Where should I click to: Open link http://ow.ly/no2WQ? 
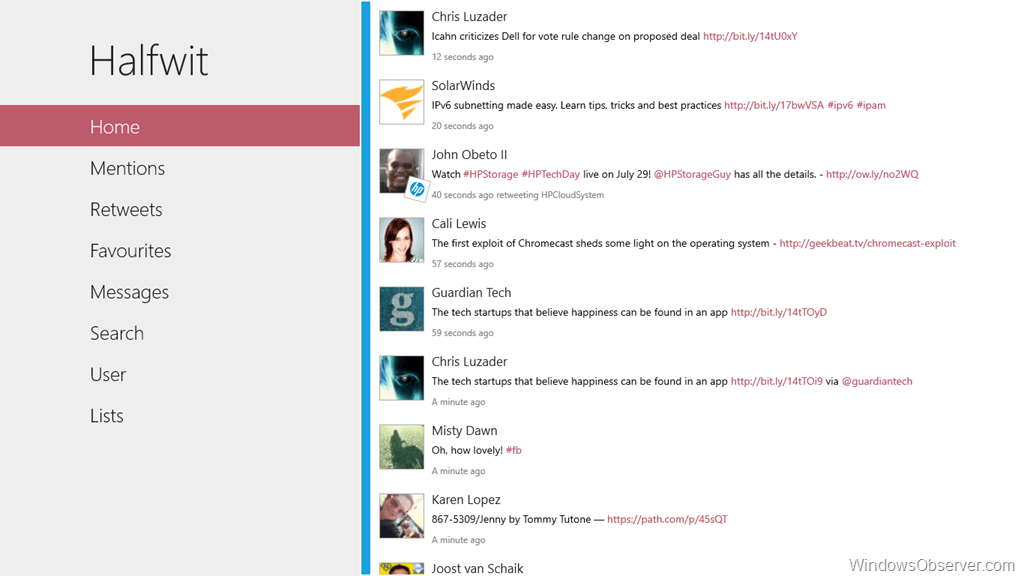(x=872, y=174)
